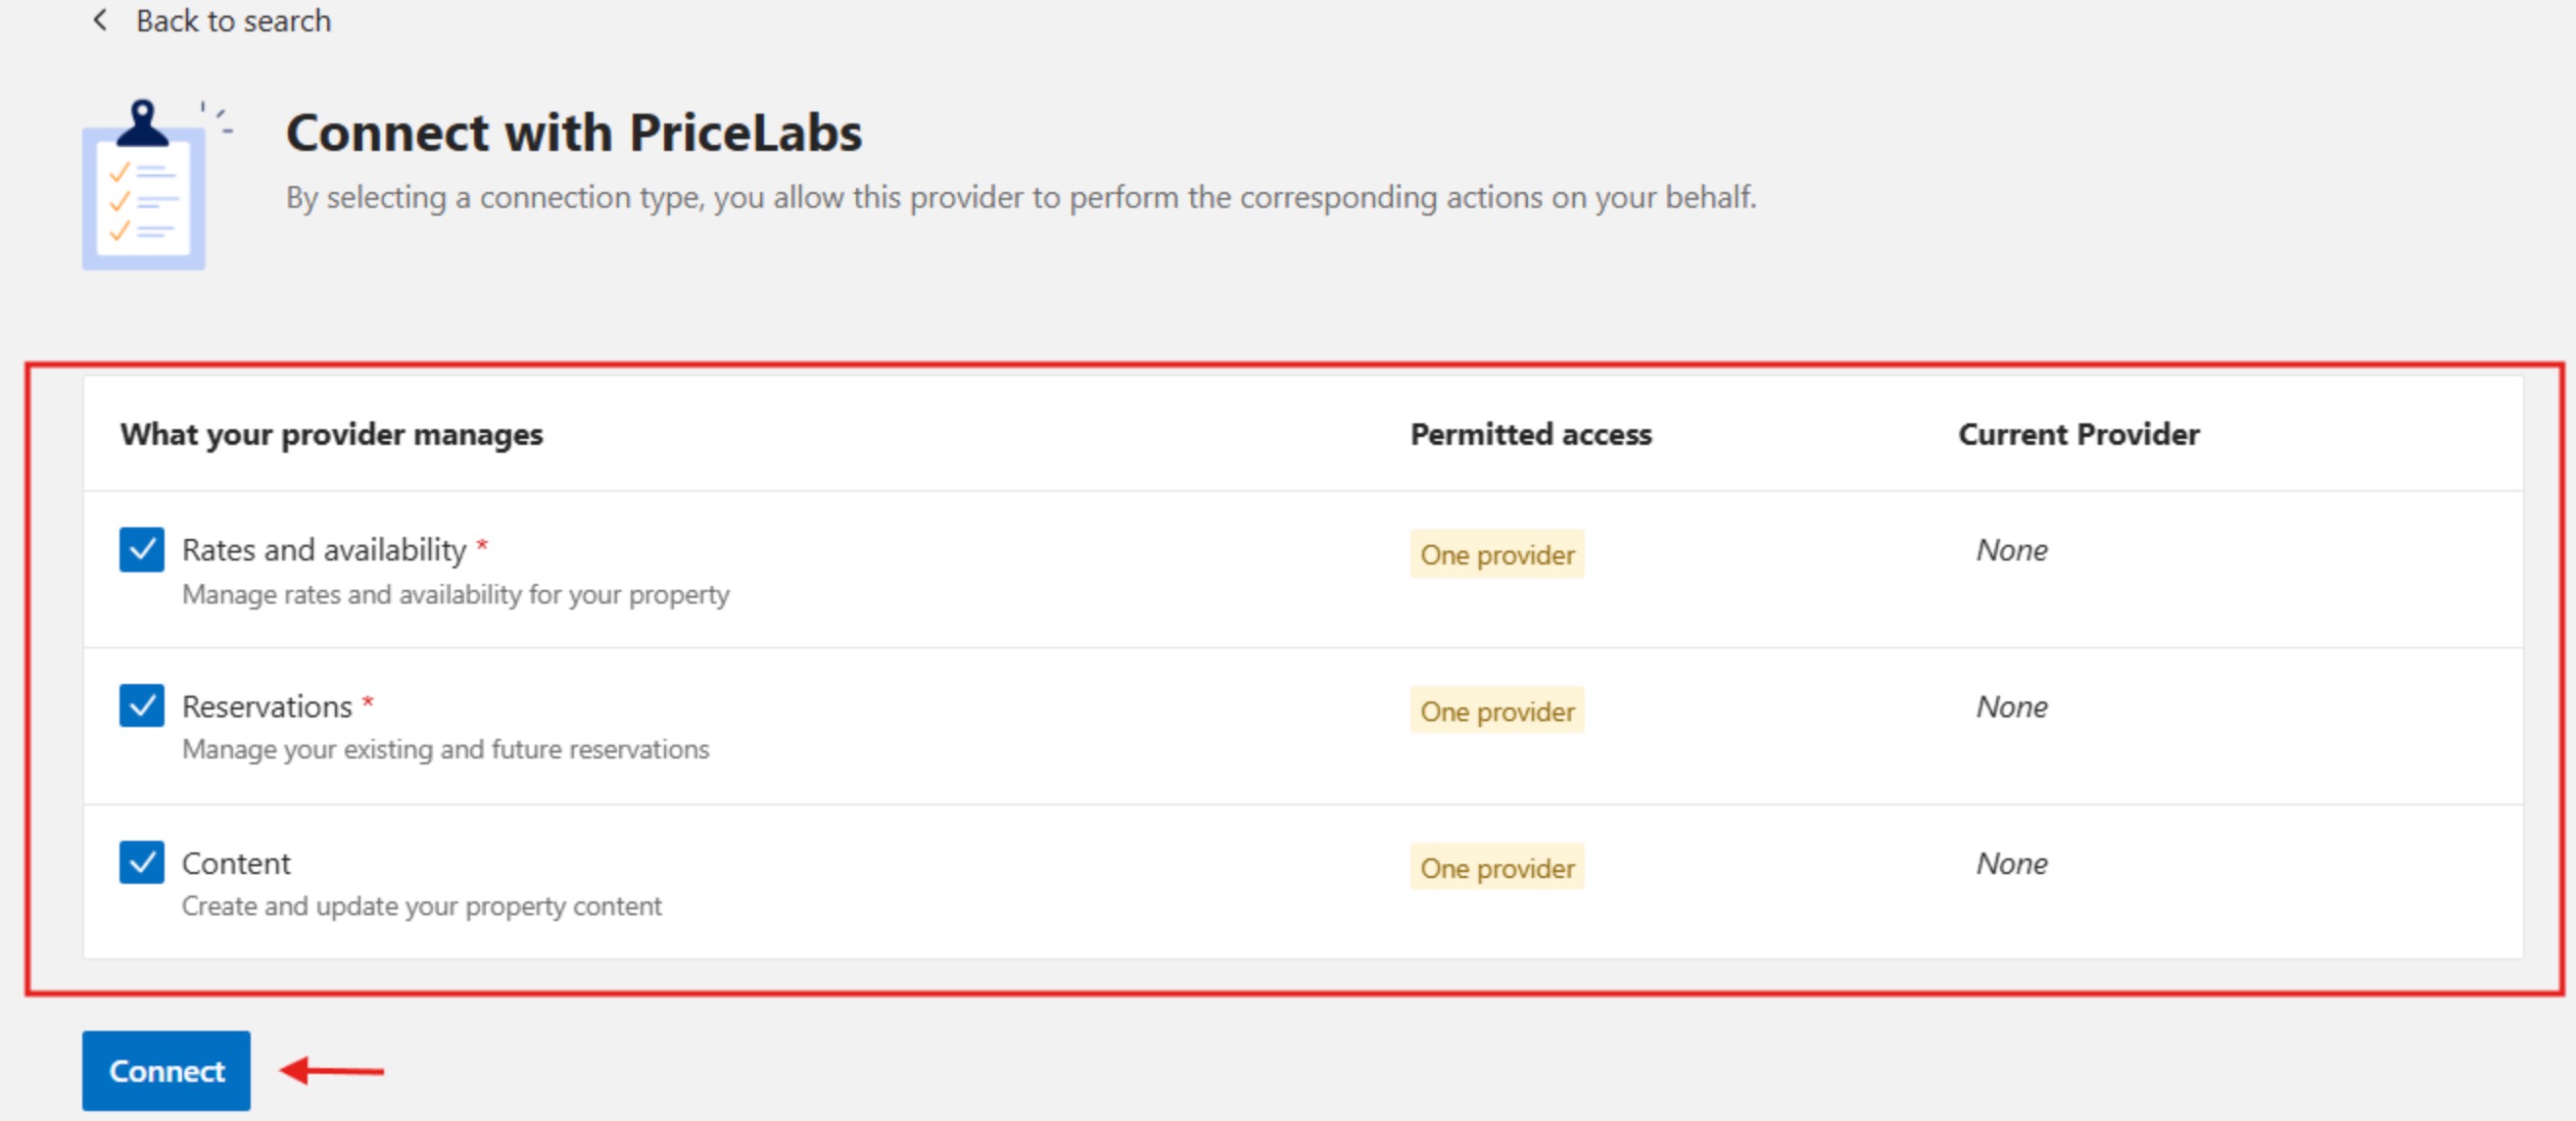The height and width of the screenshot is (1121, 2576).
Task: Click the Permitted access column header
Action: click(1531, 434)
